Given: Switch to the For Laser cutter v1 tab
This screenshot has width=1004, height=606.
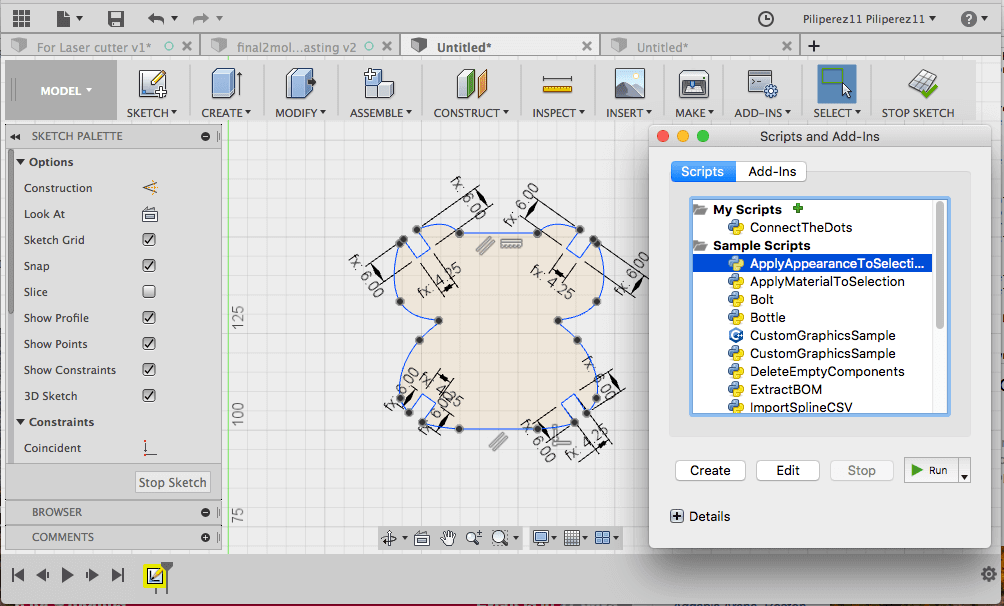Looking at the screenshot, I should click(92, 47).
